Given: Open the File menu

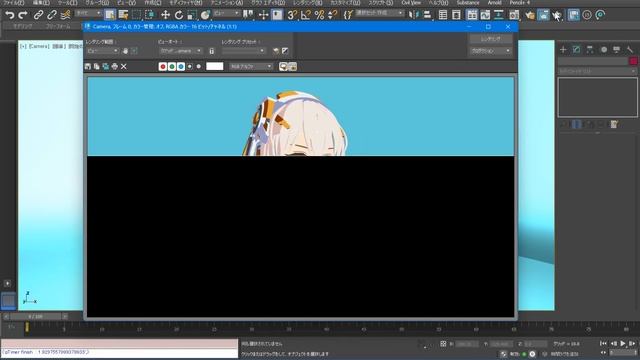Looking at the screenshot, I should [14, 2].
